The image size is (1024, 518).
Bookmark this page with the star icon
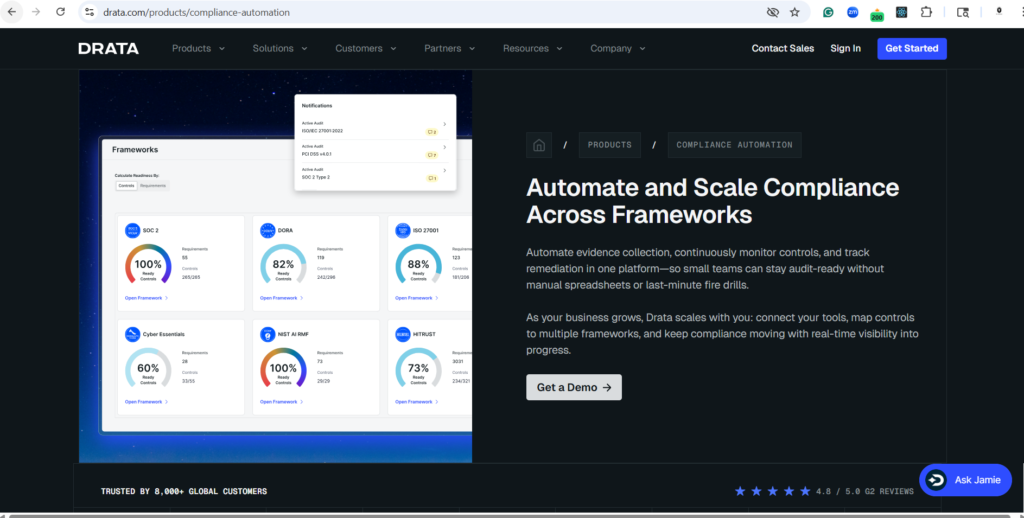point(795,12)
